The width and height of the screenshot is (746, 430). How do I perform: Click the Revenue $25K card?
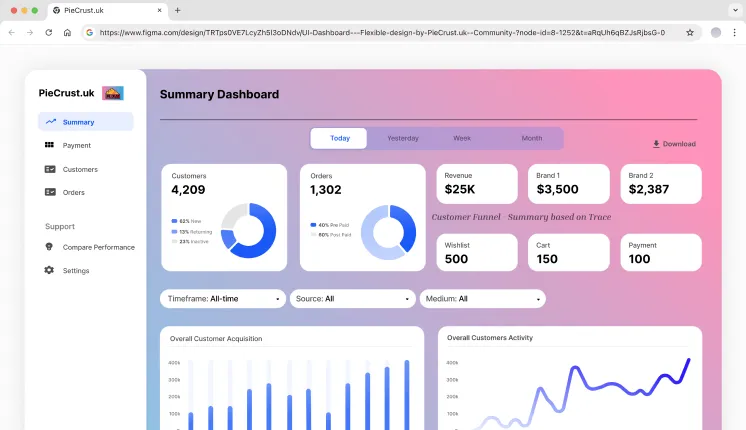[477, 184]
